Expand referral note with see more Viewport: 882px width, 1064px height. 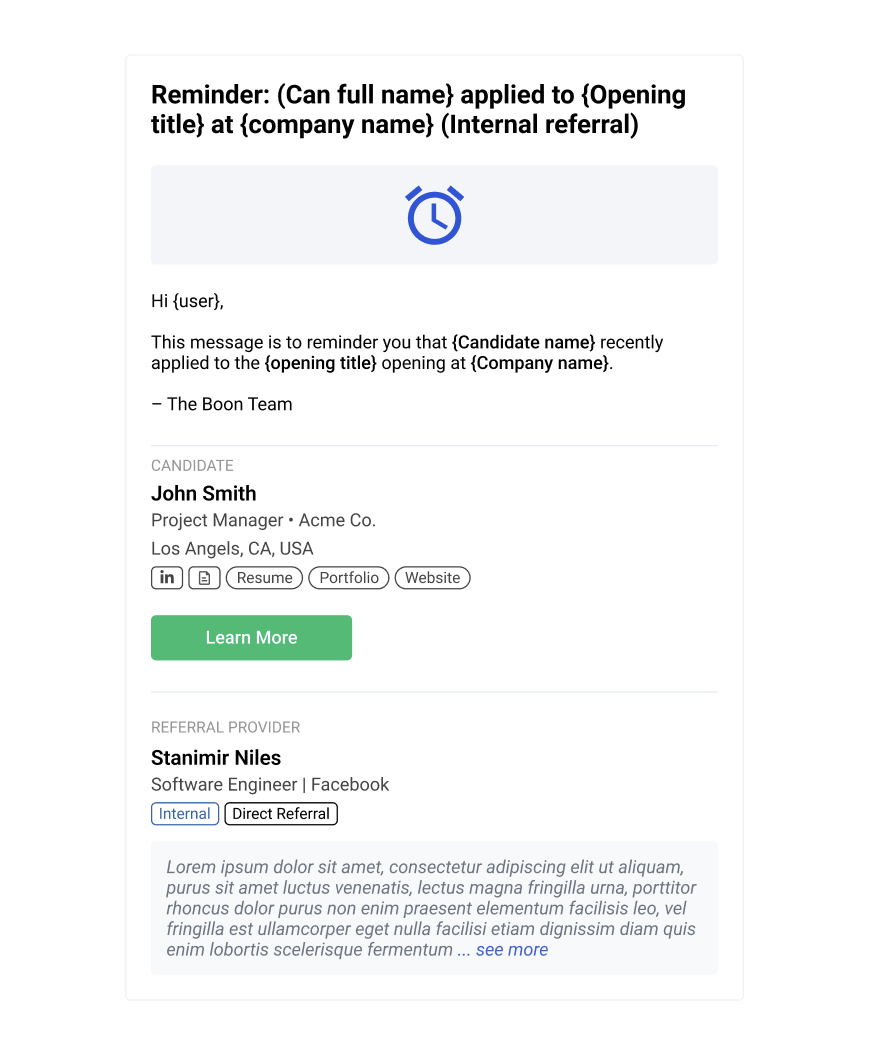(512, 949)
